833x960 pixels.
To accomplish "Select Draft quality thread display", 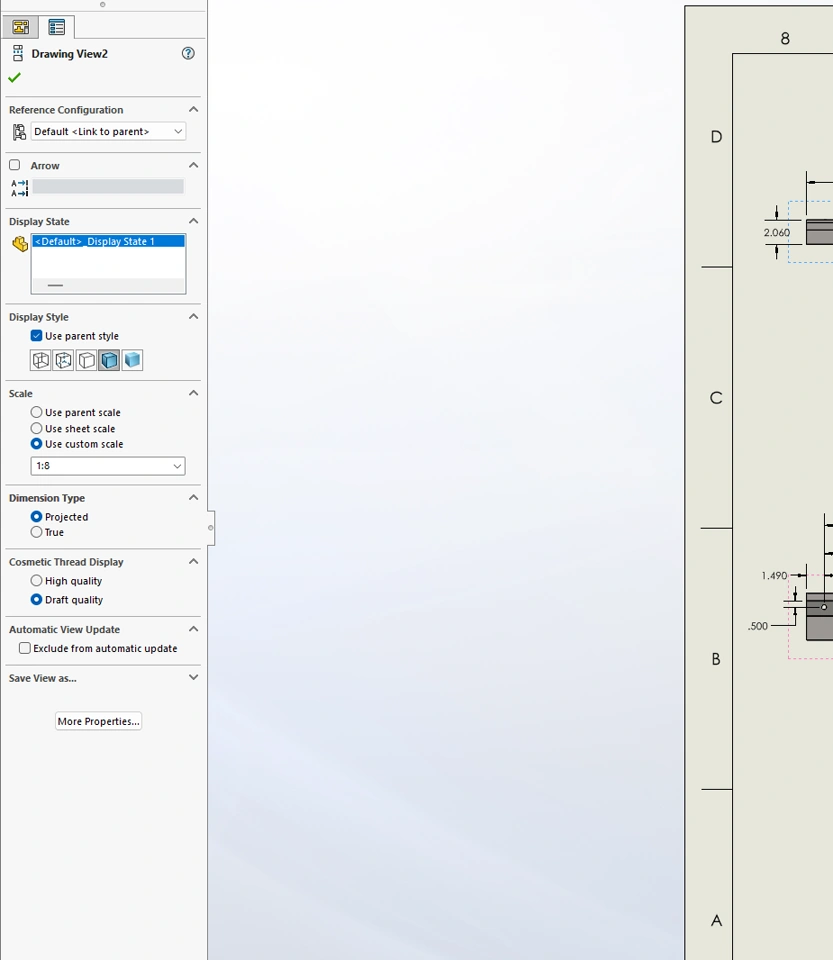I will coord(37,599).
